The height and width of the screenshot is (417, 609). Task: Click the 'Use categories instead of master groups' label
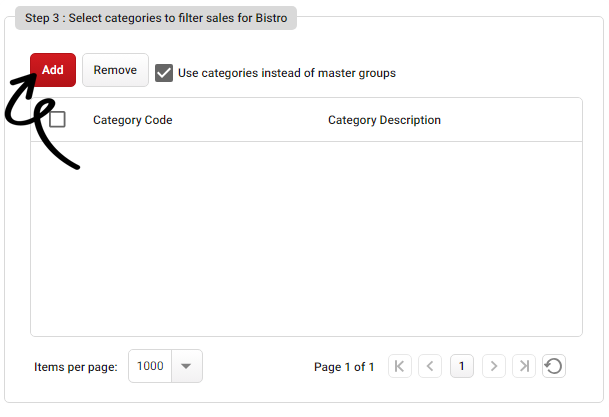pyautogui.click(x=287, y=73)
